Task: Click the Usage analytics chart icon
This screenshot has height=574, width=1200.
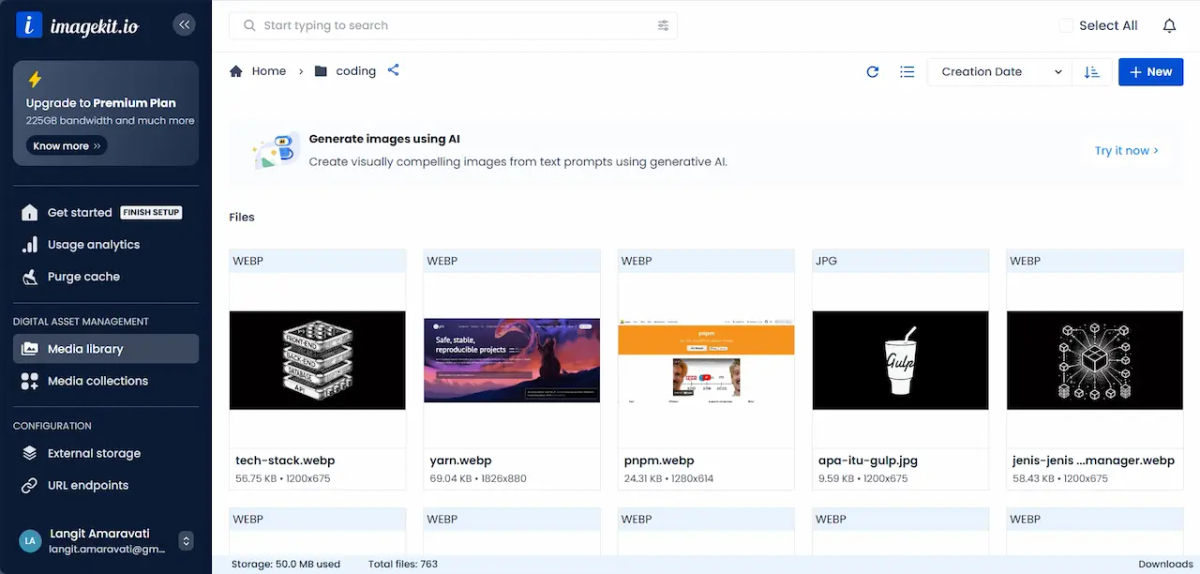Action: [x=29, y=244]
